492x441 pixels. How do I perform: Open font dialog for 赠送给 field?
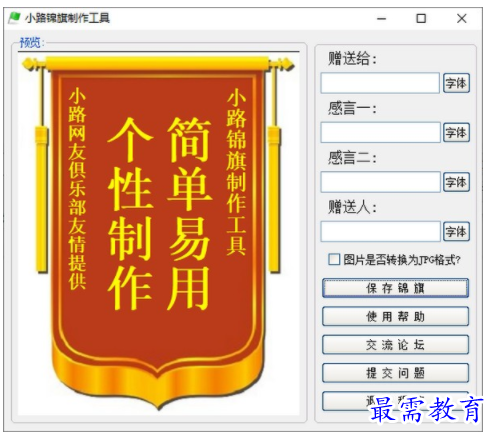click(x=456, y=83)
